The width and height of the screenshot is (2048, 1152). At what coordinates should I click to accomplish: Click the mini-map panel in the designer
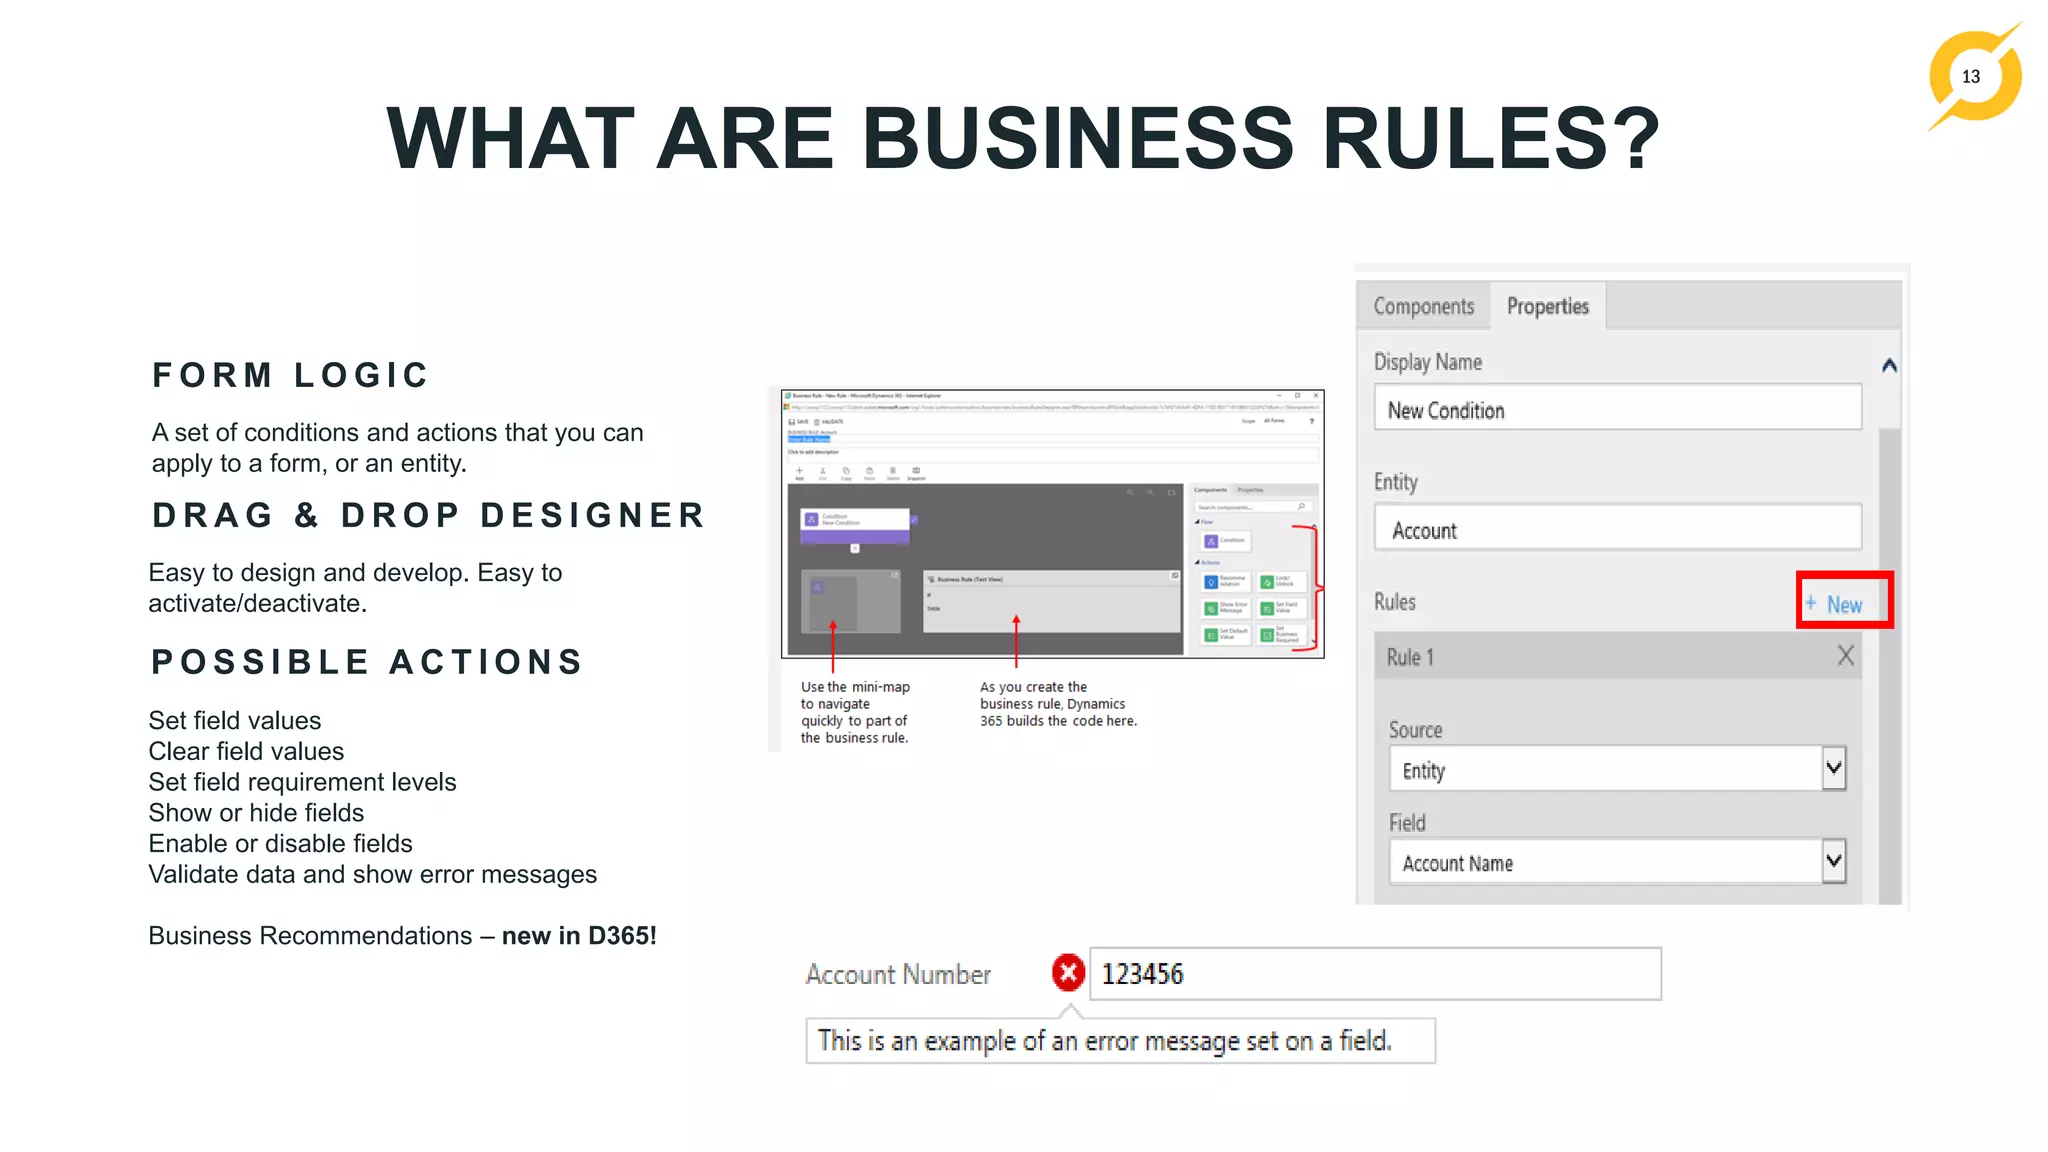coord(851,601)
